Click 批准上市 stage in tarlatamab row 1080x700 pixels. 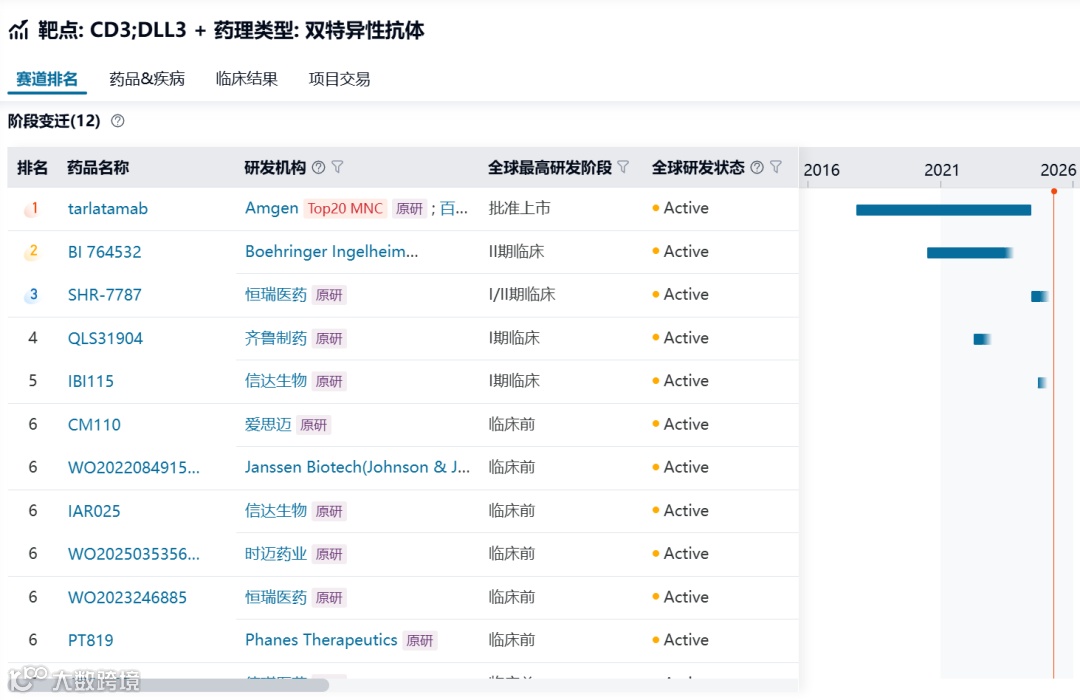click(x=519, y=208)
